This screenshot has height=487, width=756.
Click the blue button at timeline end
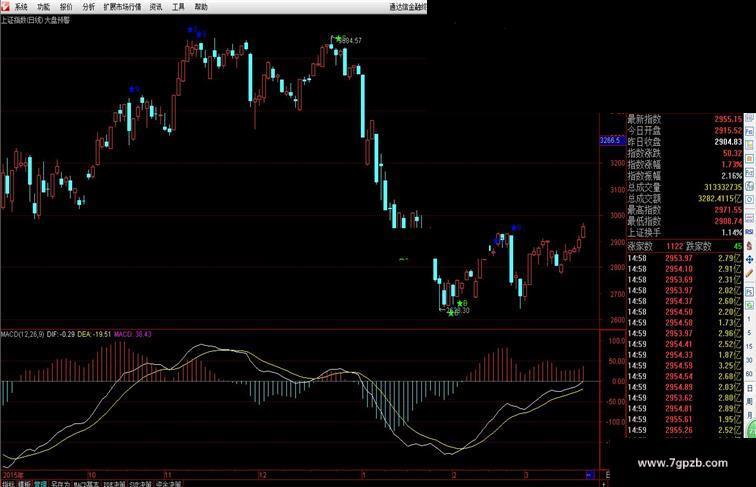pyautogui.click(x=589, y=475)
